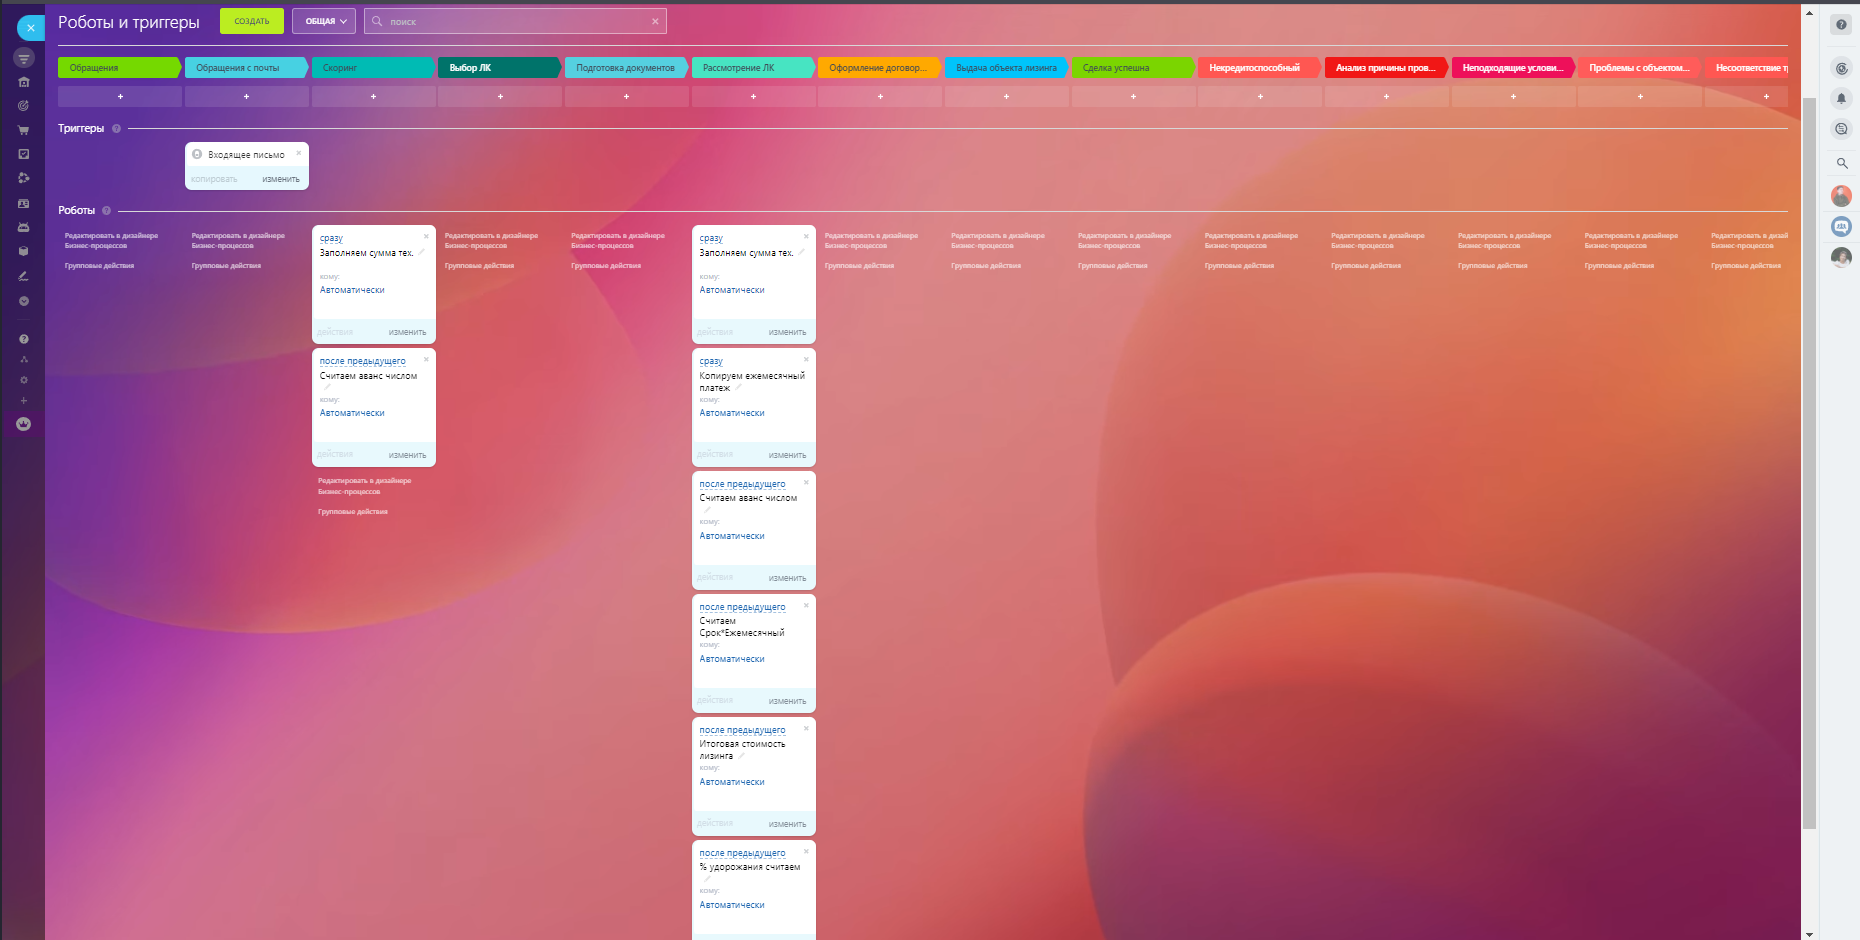The width and height of the screenshot is (1860, 940).
Task: Add robot under the Проблемы с объектом stage
Action: [1640, 96]
